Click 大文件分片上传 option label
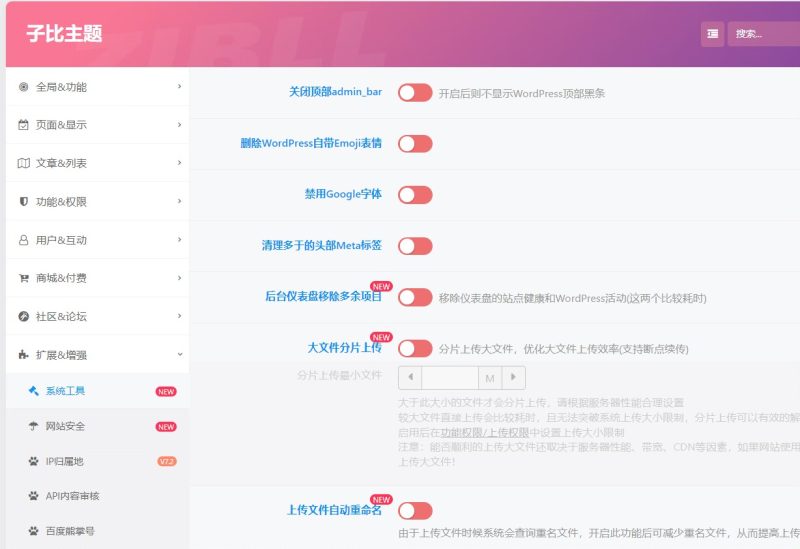The width and height of the screenshot is (800, 549). coord(344,347)
